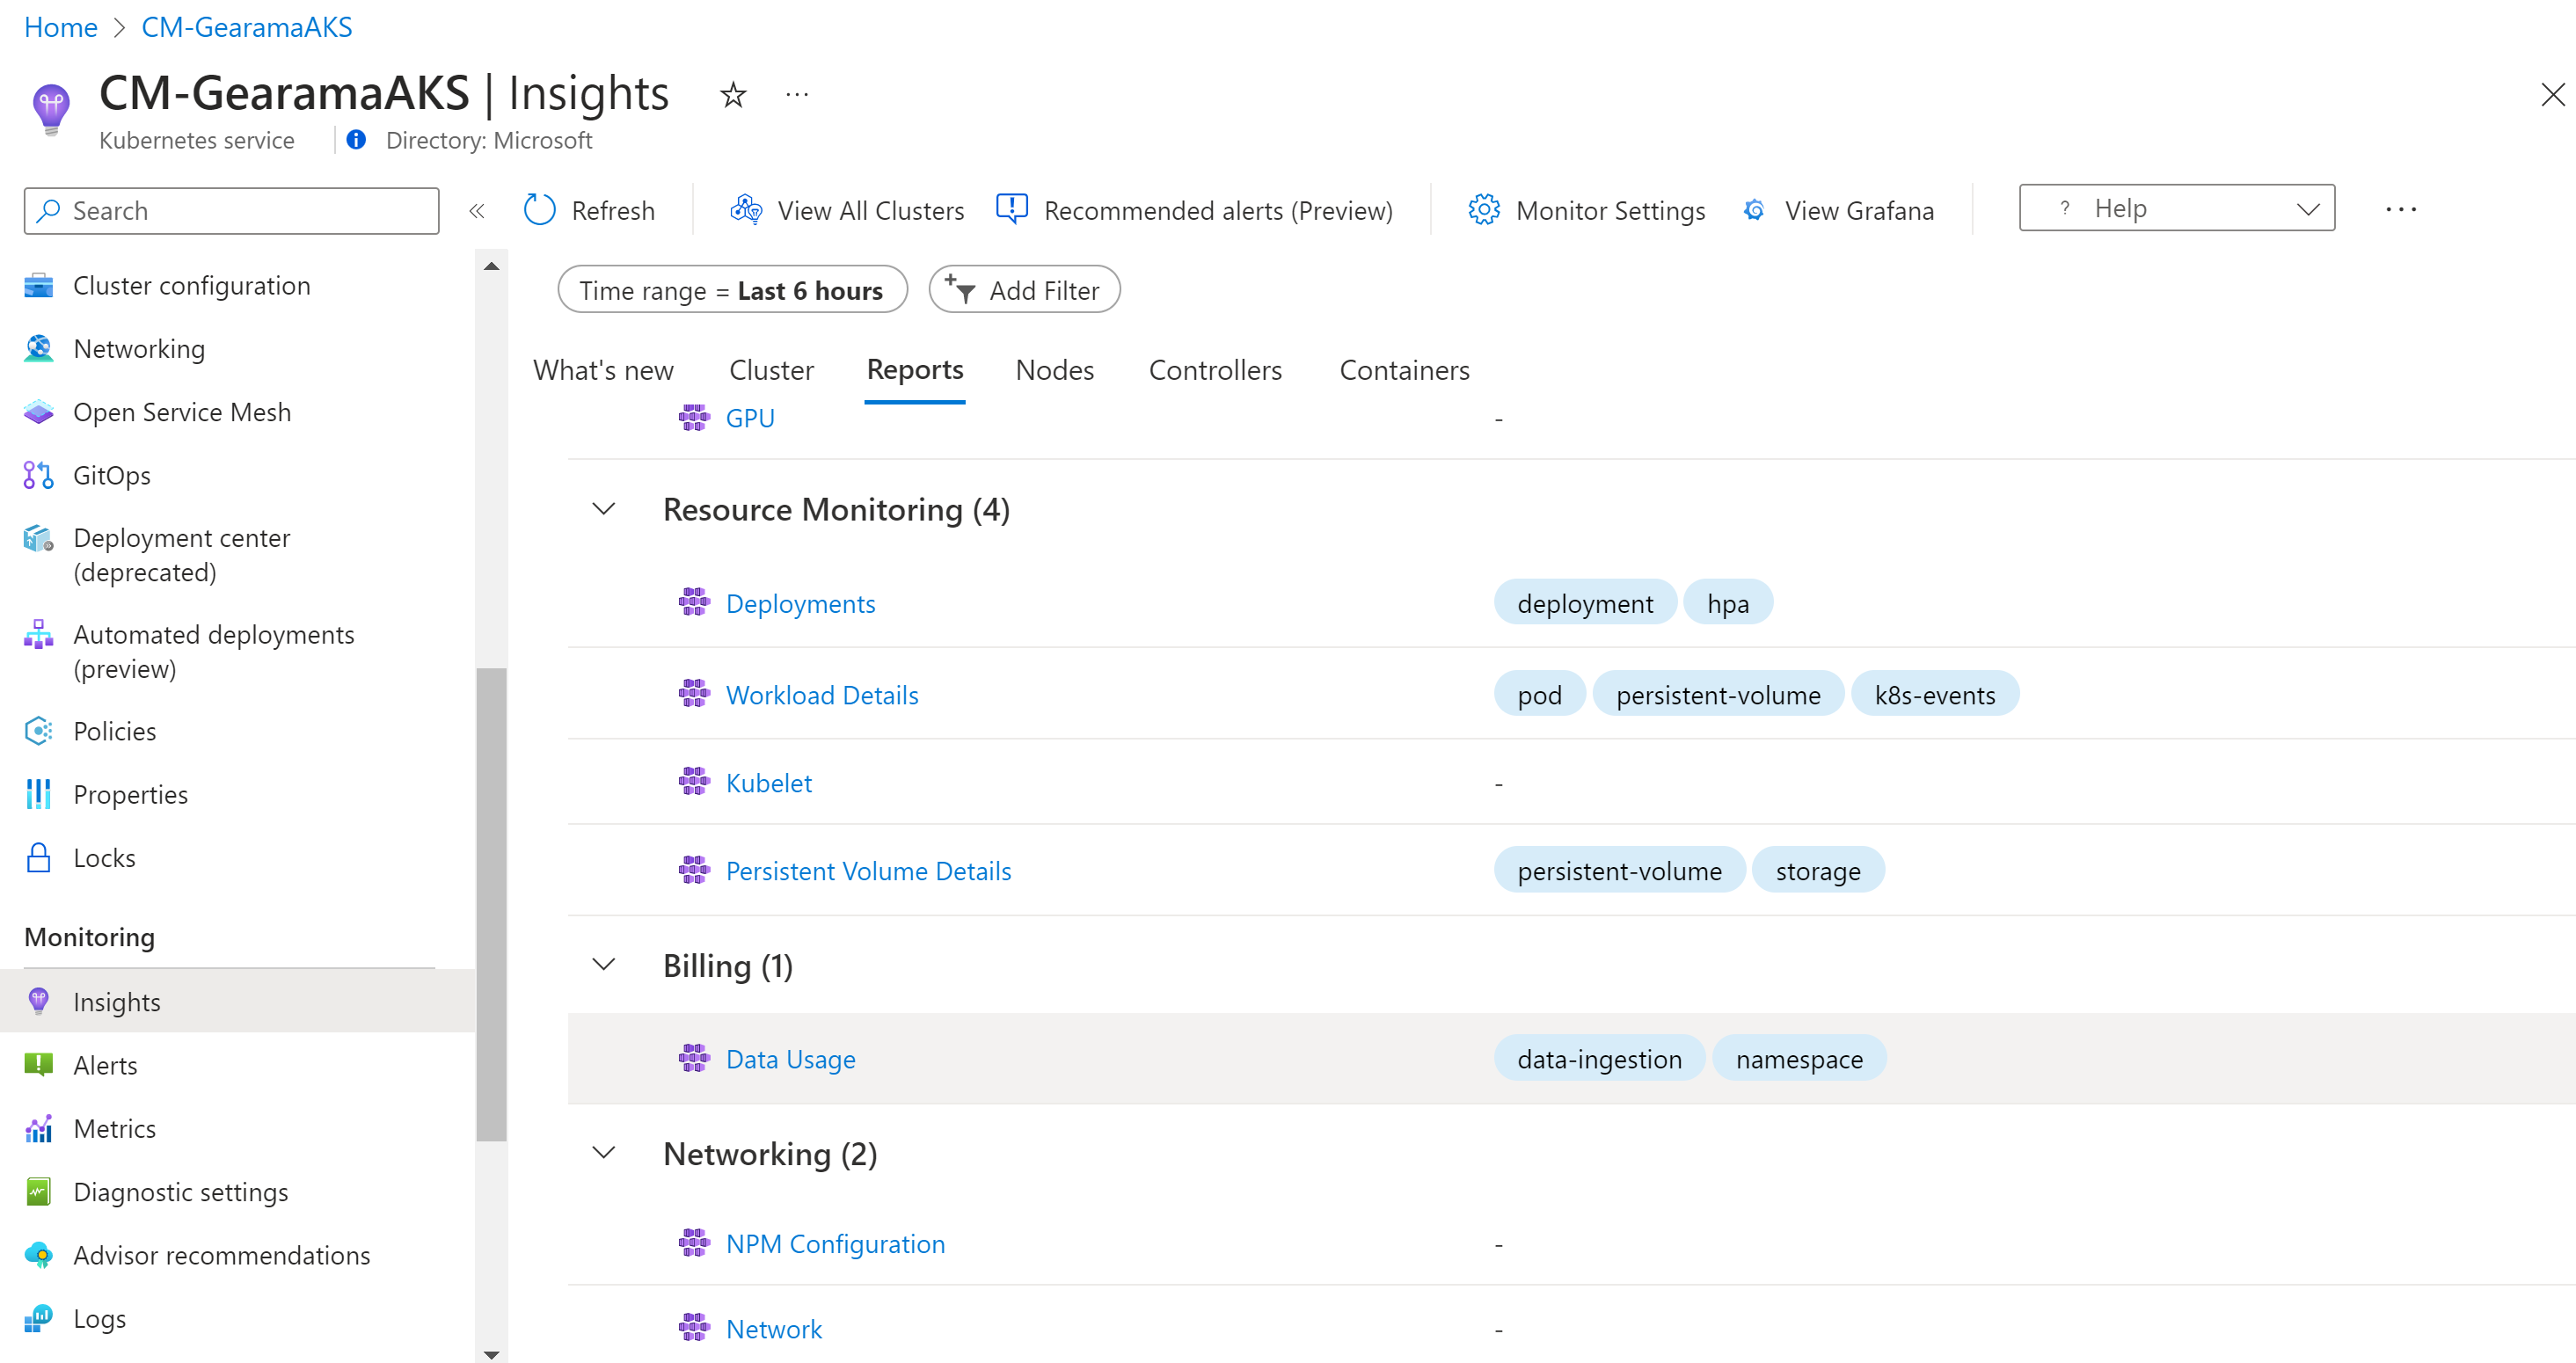Click the data-ingestion tag
The image size is (2576, 1363).
pos(1599,1059)
